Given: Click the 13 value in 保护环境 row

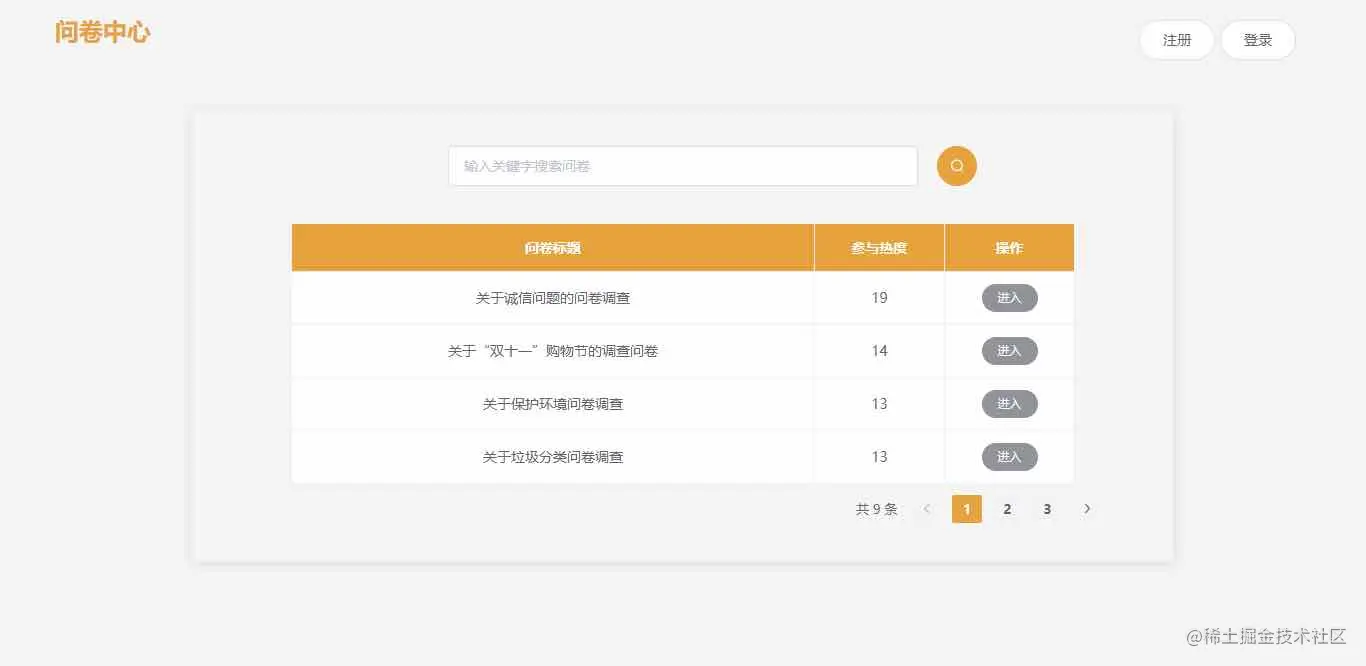Looking at the screenshot, I should click(879, 404).
